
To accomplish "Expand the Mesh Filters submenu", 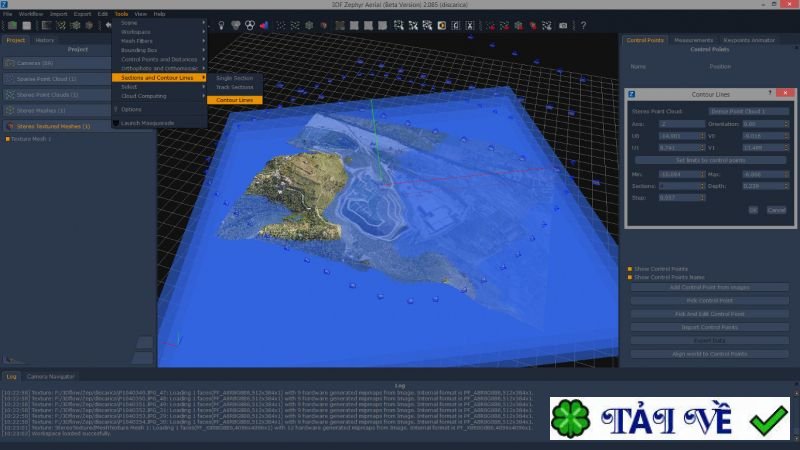I will (x=159, y=41).
